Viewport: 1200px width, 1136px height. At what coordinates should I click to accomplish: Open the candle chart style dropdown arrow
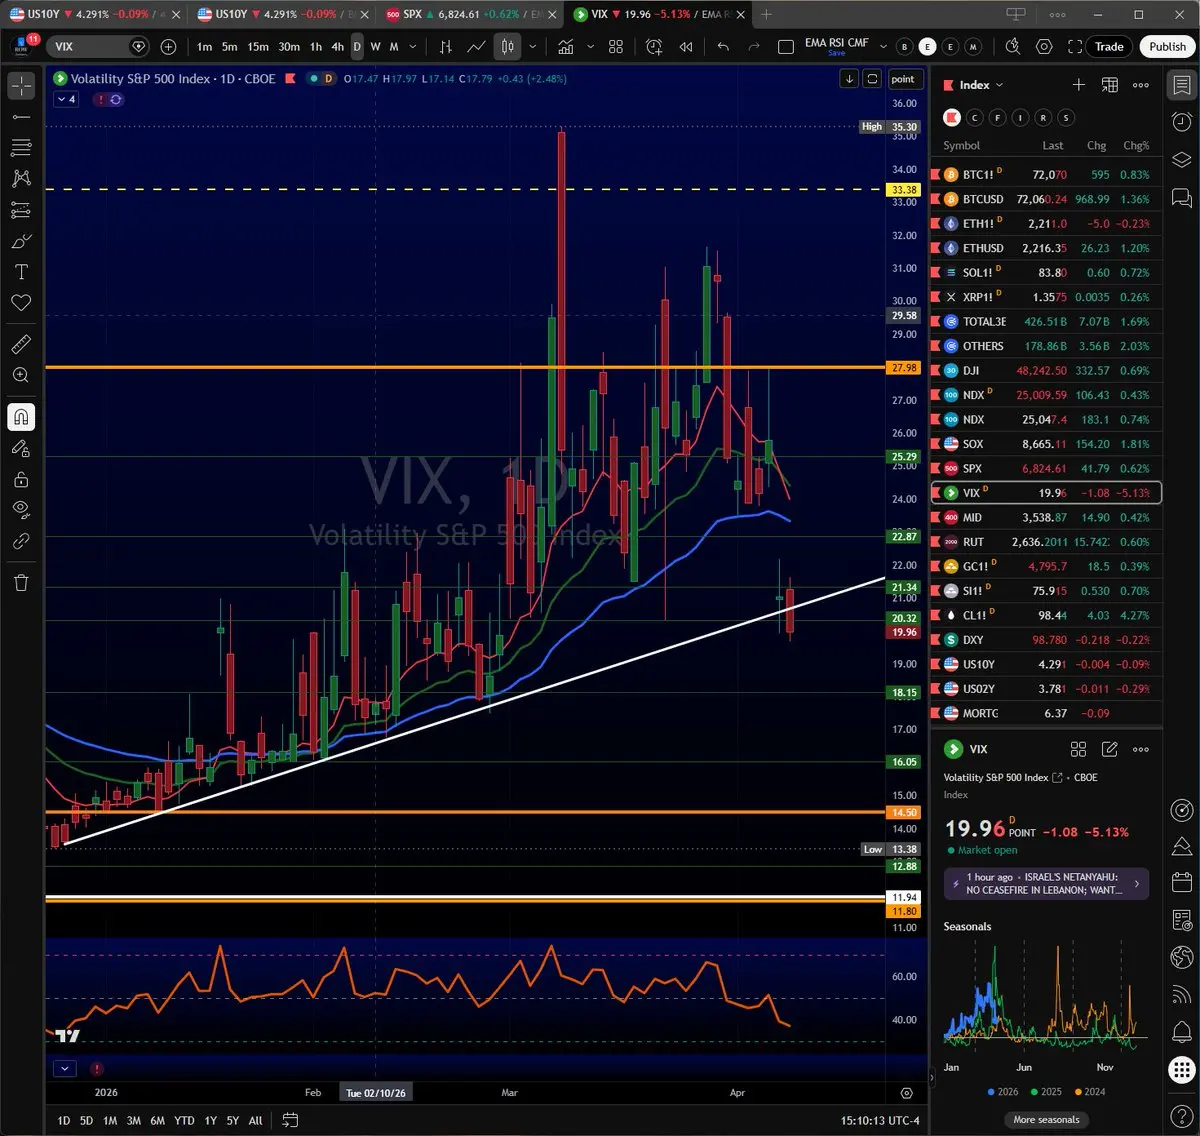click(532, 46)
